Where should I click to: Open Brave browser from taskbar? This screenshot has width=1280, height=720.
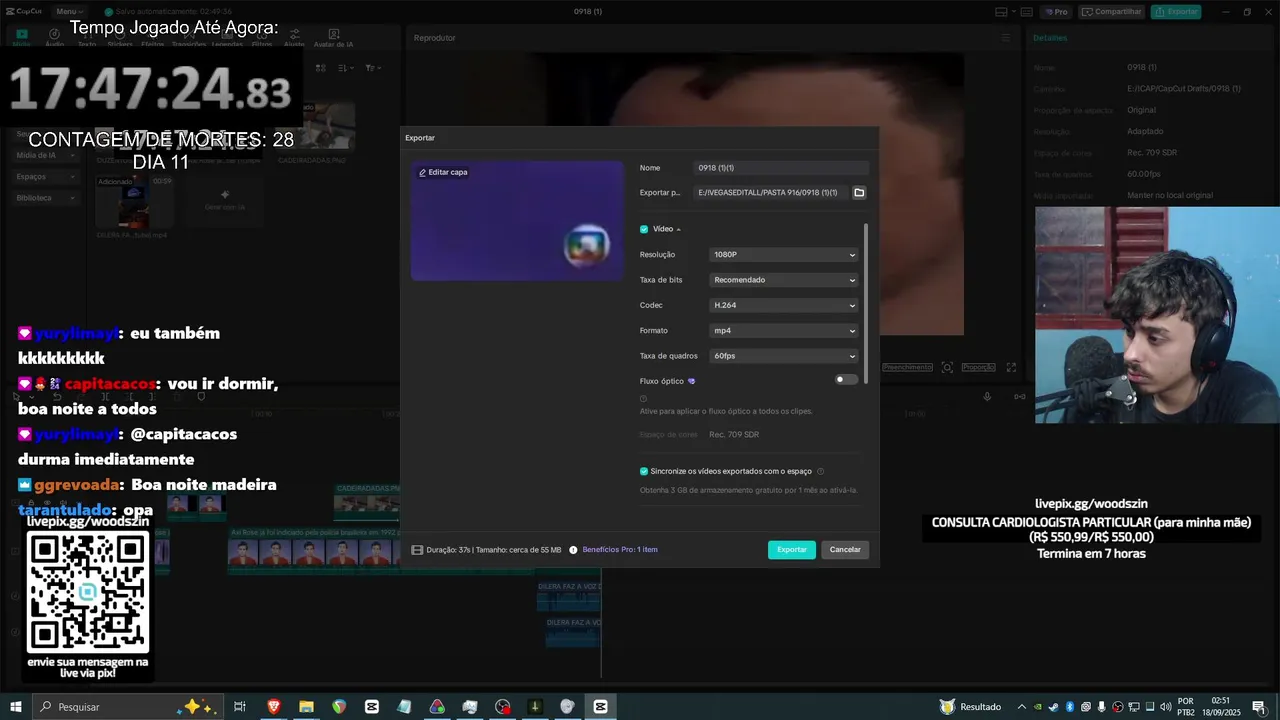click(x=273, y=707)
